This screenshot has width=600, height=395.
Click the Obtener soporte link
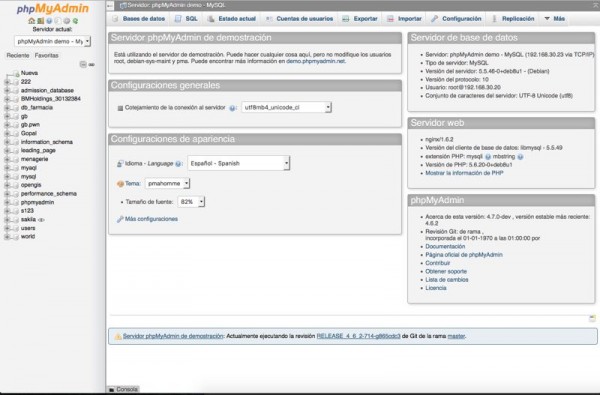coord(446,271)
